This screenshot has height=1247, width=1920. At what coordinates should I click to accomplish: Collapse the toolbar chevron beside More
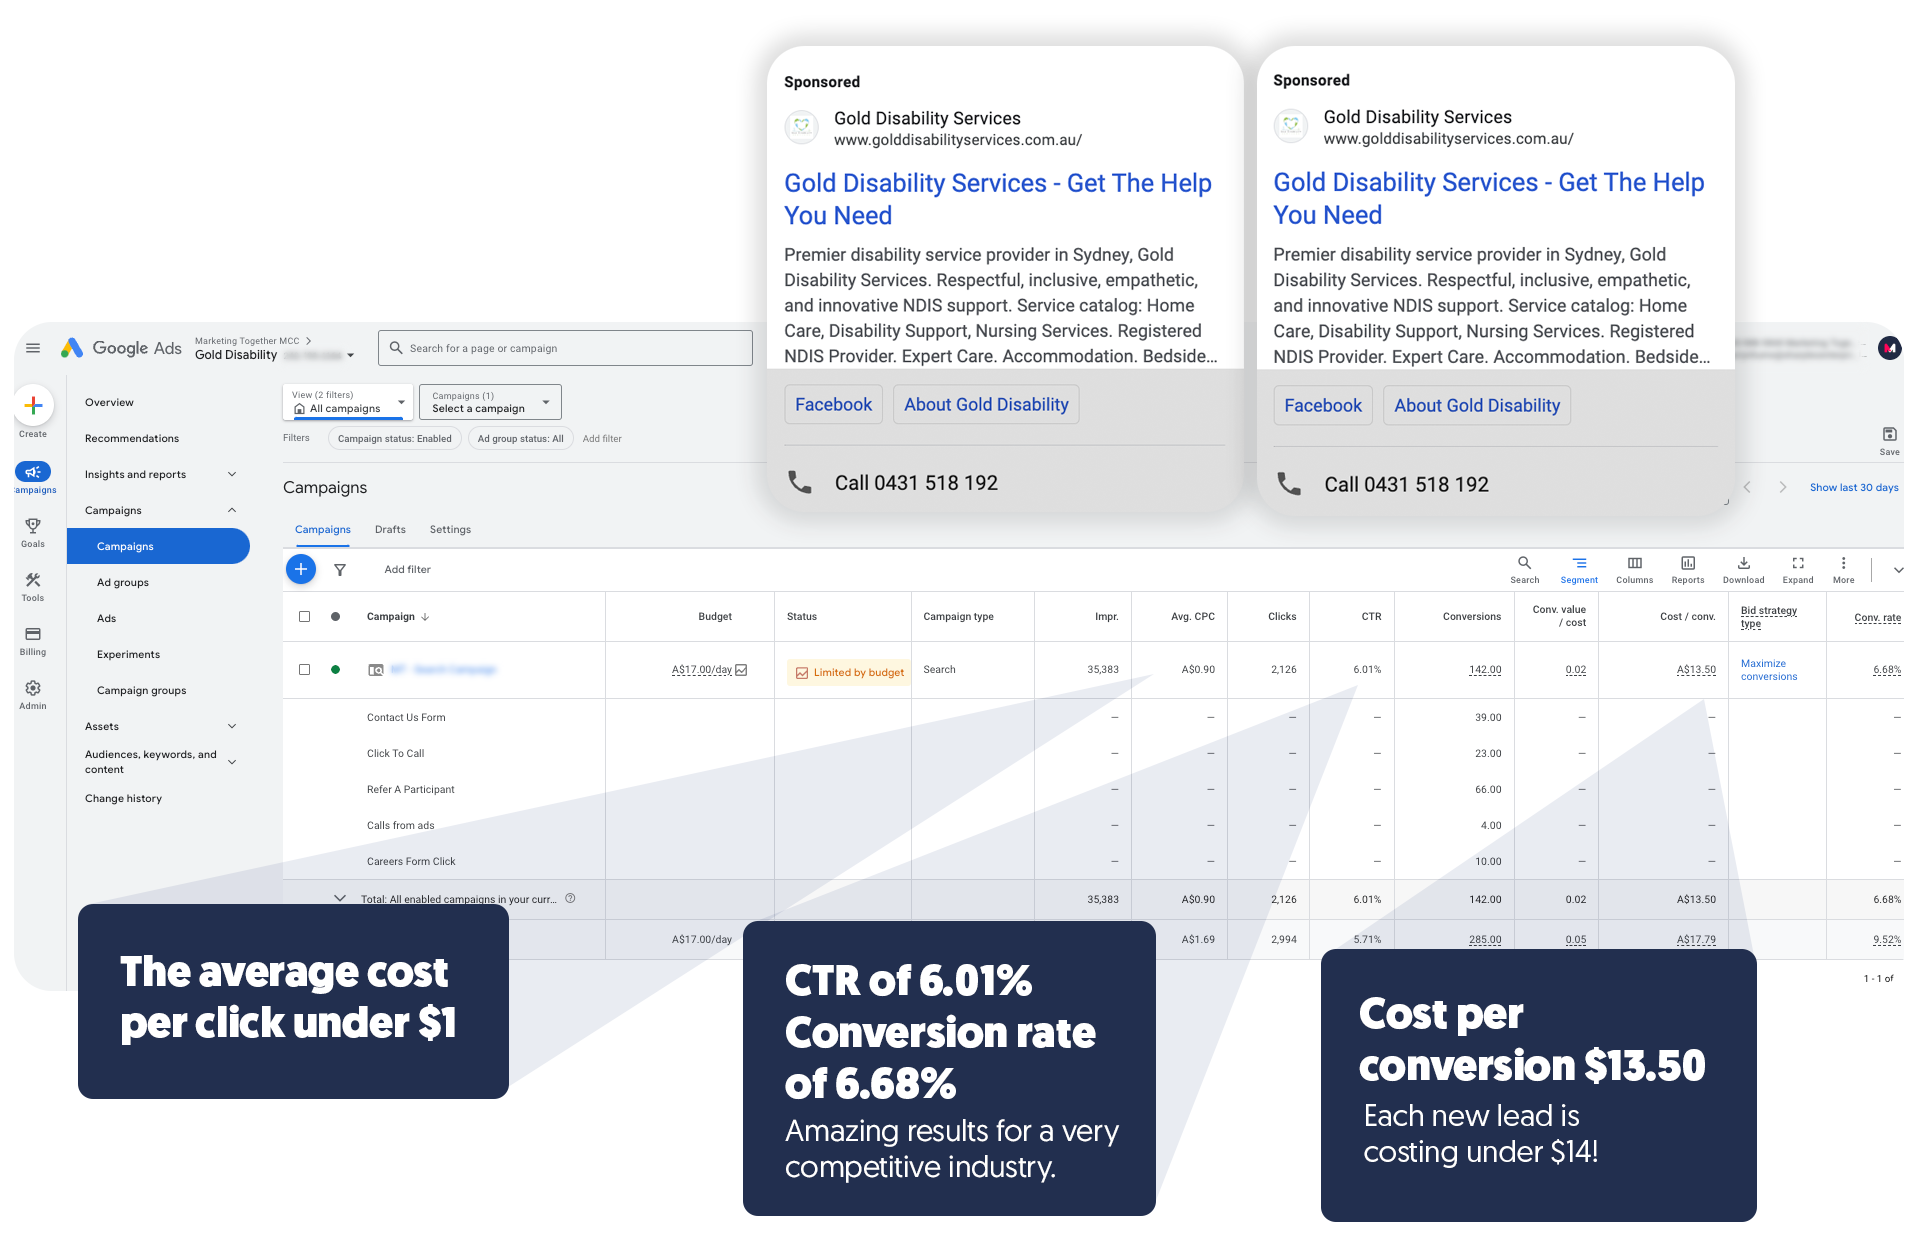(1898, 570)
